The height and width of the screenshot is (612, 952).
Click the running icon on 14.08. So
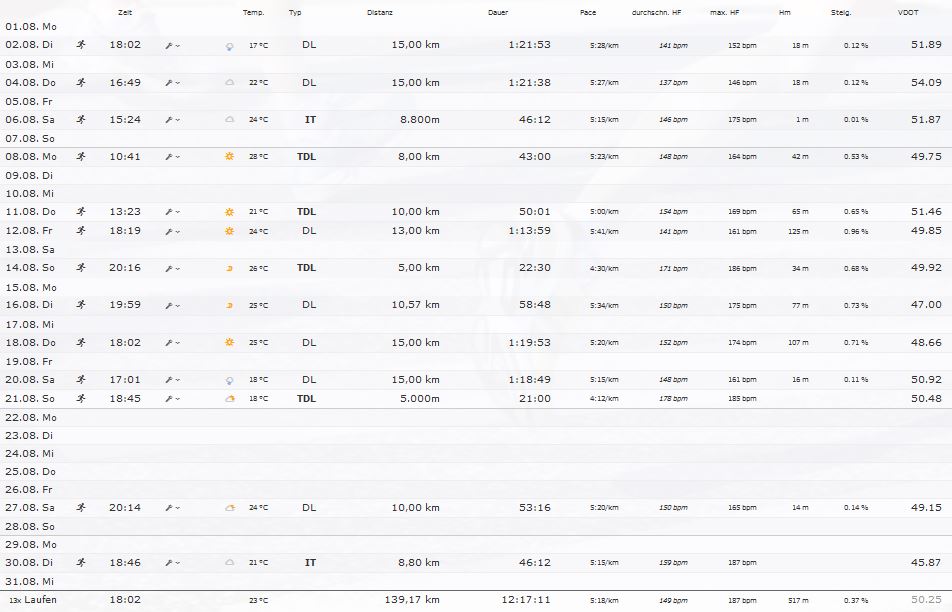[81, 268]
